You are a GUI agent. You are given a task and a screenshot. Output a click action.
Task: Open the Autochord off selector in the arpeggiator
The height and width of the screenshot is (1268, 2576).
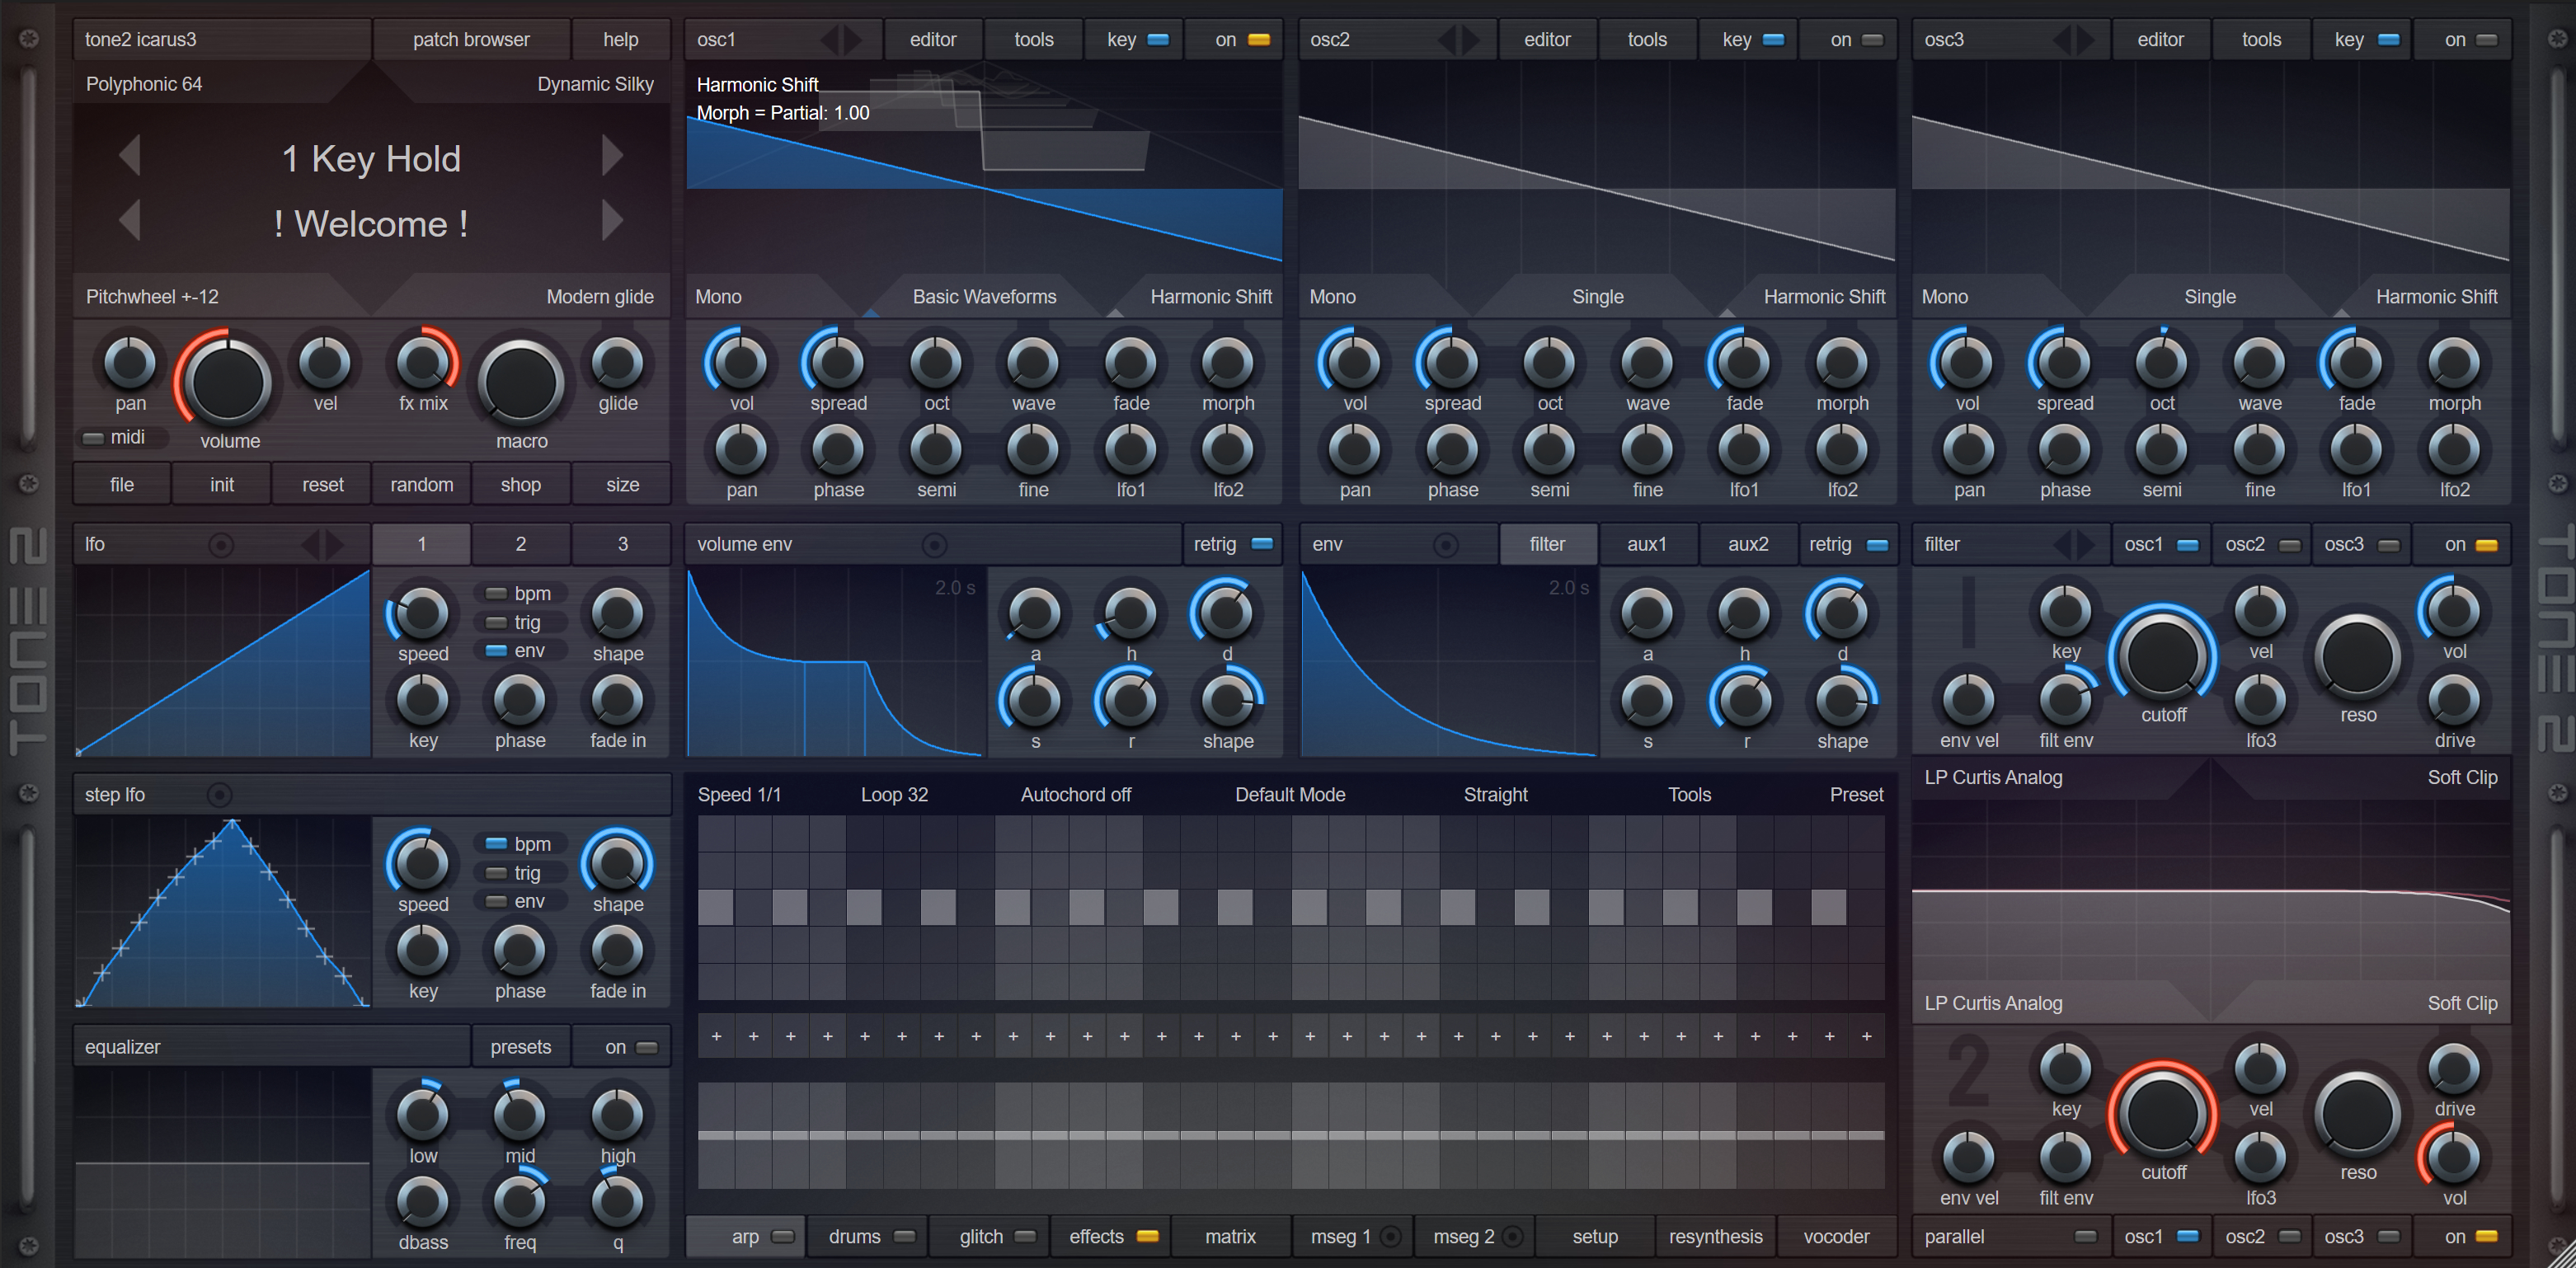coord(1075,794)
